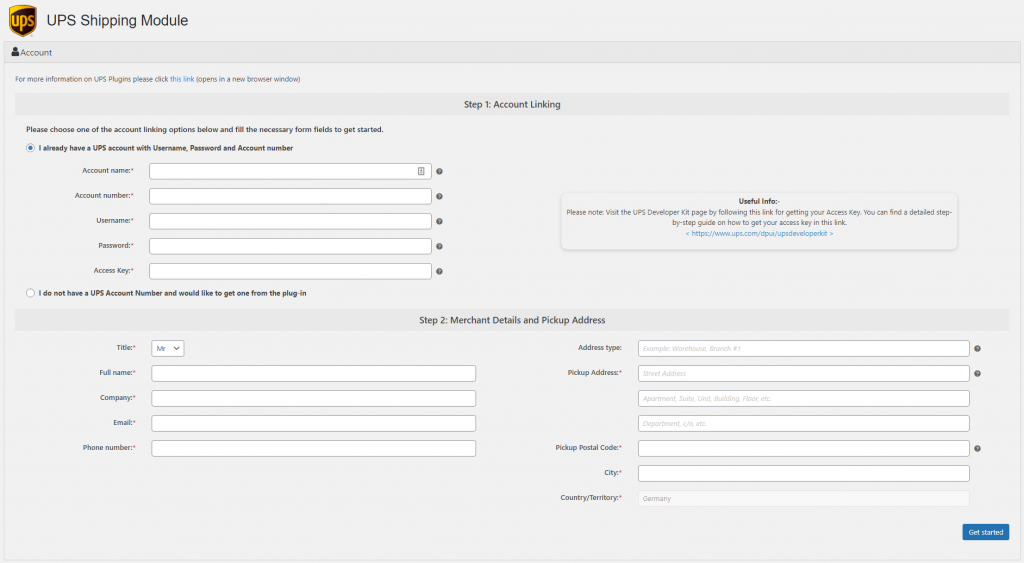Click help icon next to Username field

(440, 221)
